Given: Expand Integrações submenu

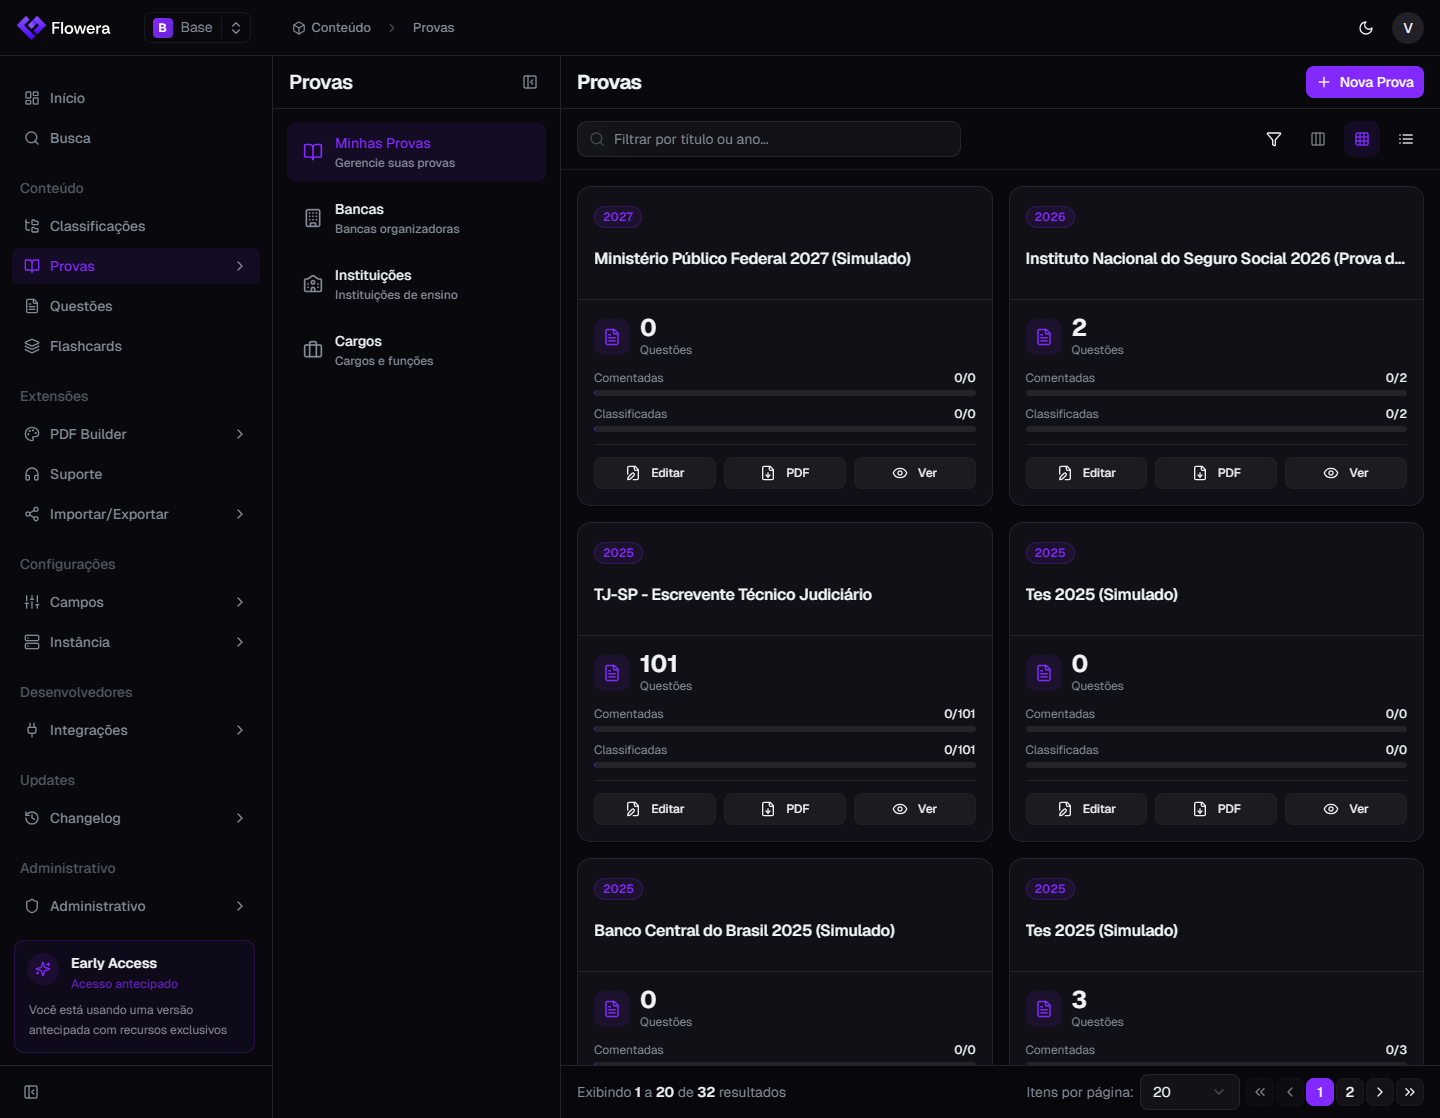Looking at the screenshot, I should click(x=136, y=730).
